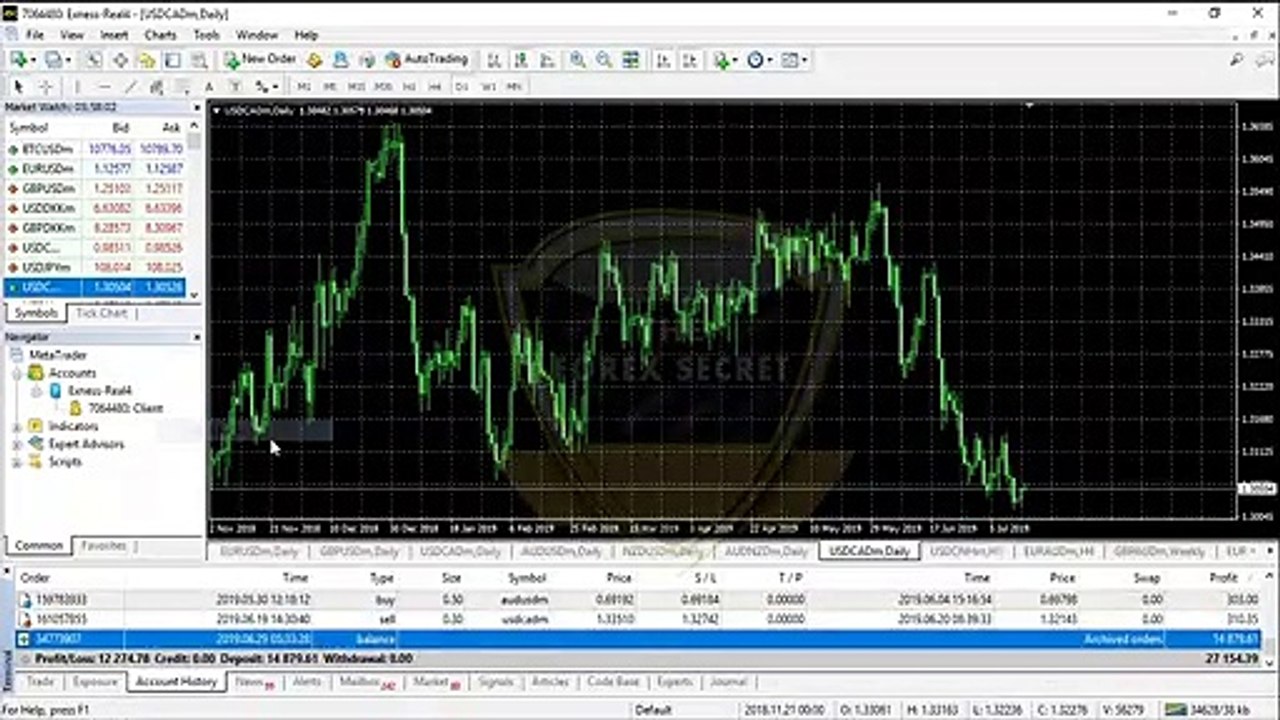Switch to the Favorites tab in Navigator
The width and height of the screenshot is (1280, 720).
click(104, 546)
